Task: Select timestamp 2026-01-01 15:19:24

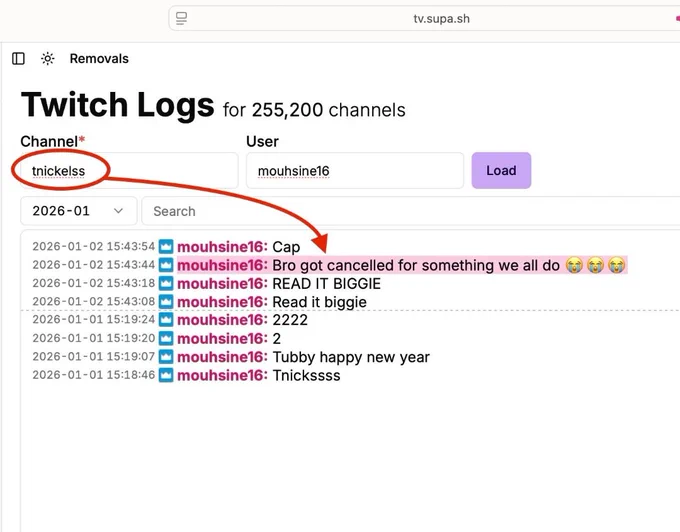Action: point(94,320)
